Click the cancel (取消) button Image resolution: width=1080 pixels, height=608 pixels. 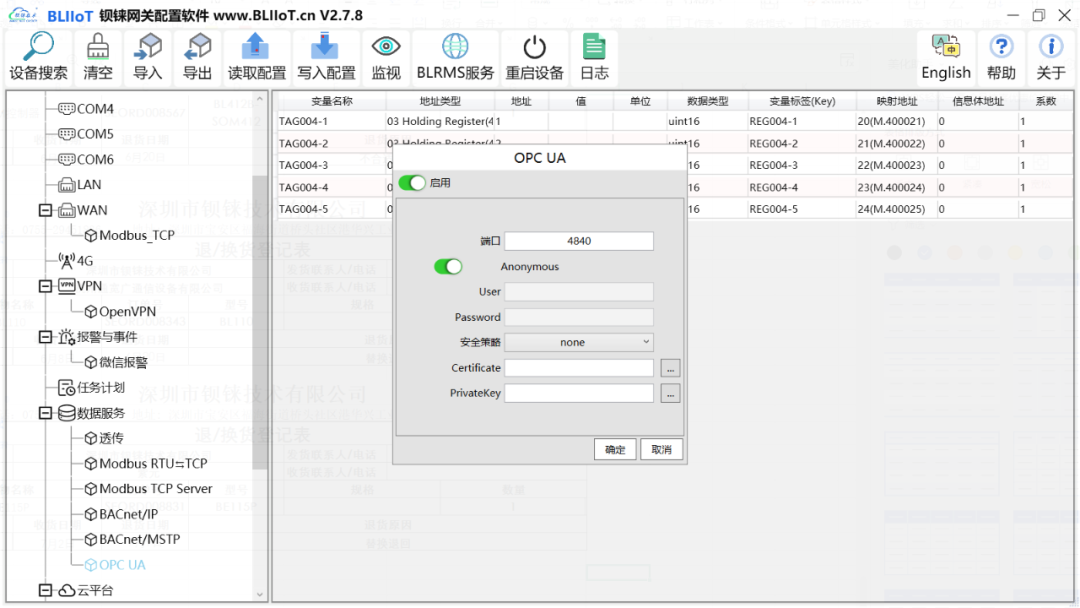(x=661, y=450)
